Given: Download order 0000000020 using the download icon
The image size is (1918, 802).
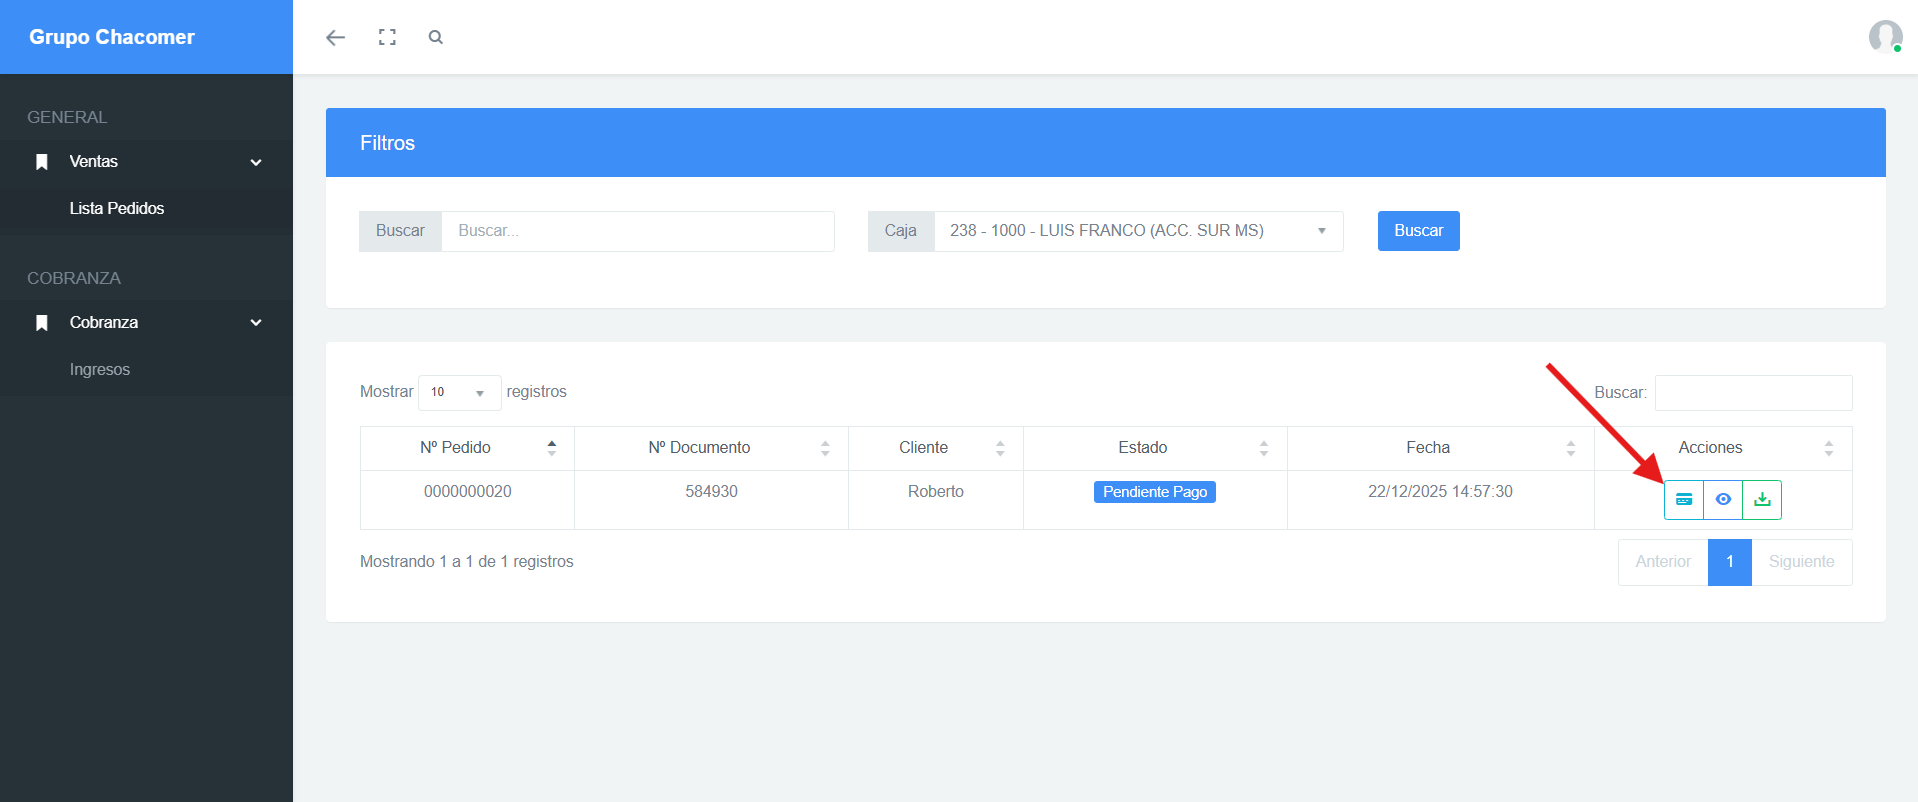Looking at the screenshot, I should (1762, 500).
